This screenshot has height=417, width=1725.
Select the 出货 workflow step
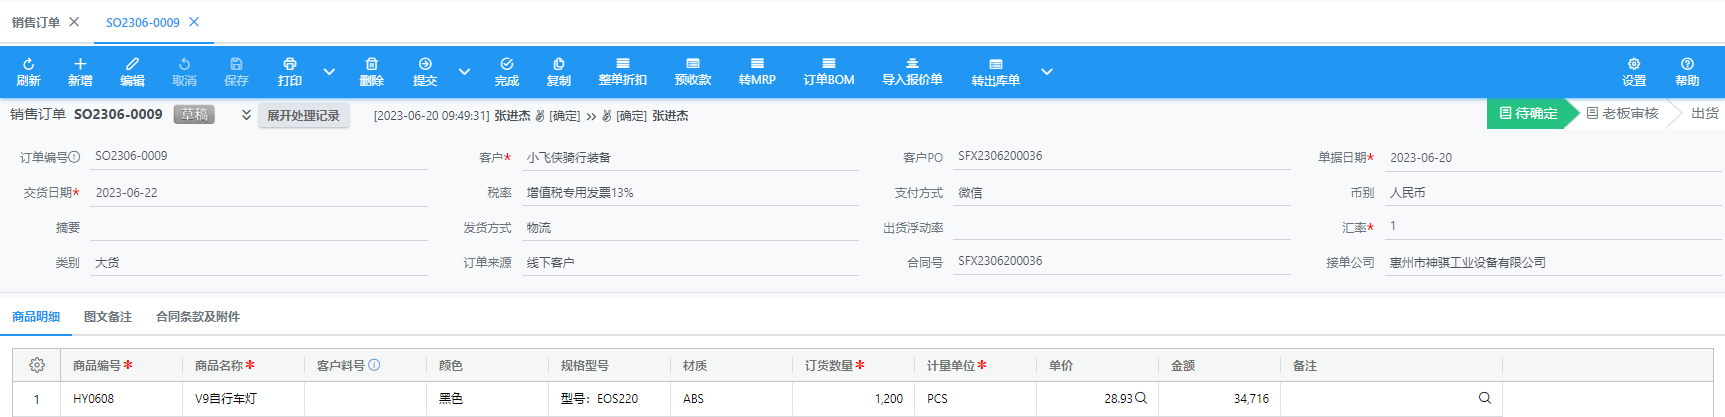coord(1705,114)
